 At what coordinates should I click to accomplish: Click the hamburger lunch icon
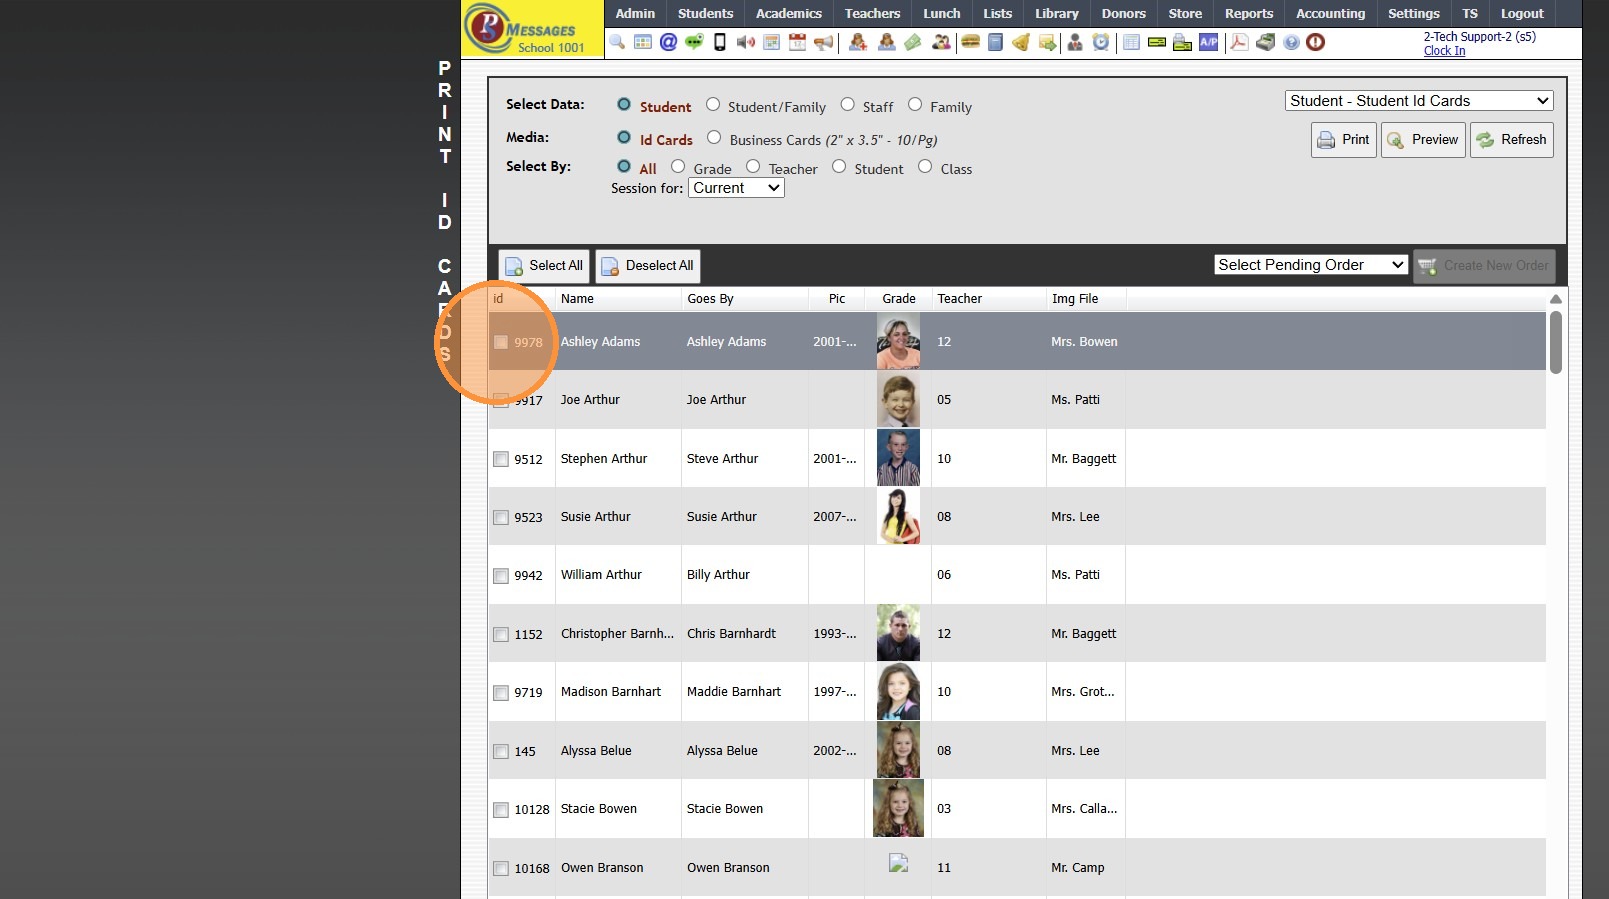(970, 42)
